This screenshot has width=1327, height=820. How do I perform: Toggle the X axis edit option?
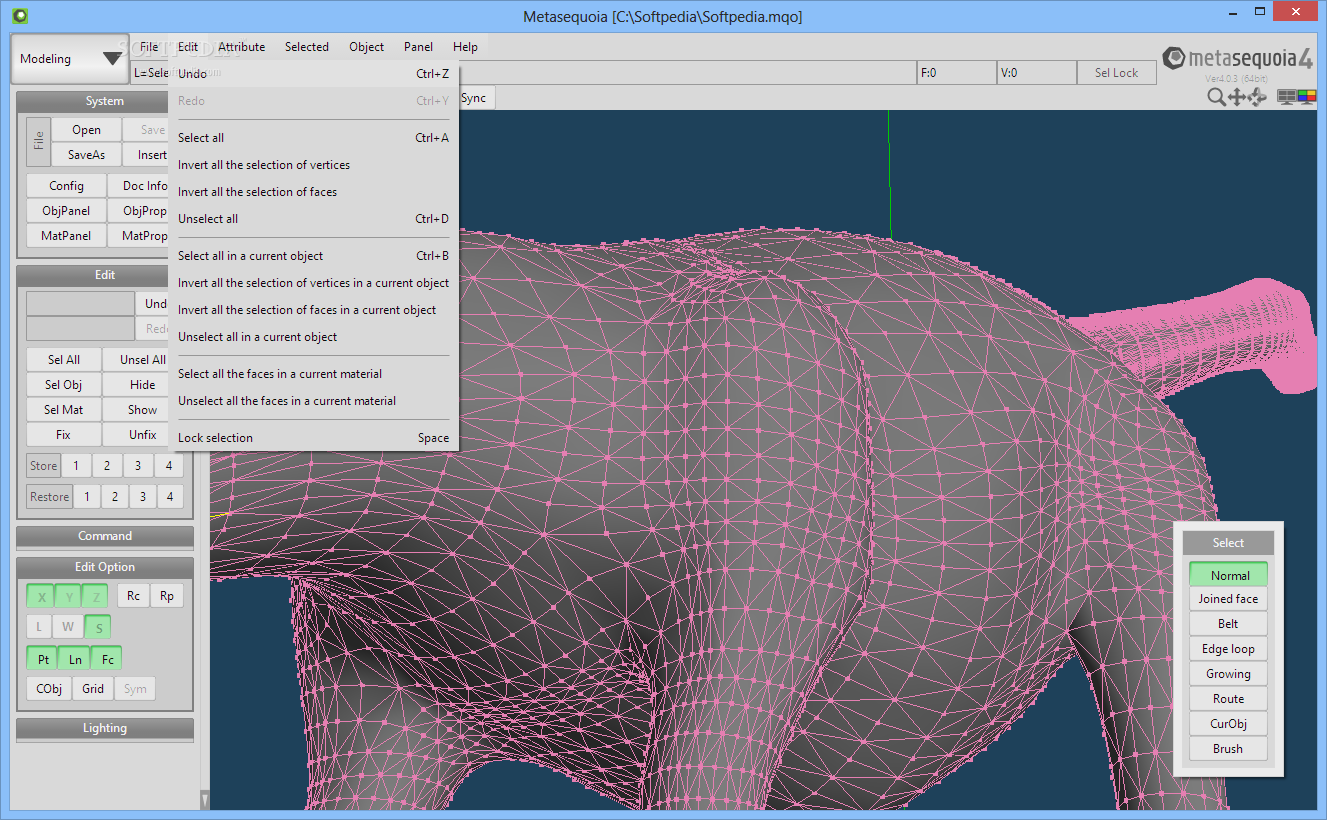41,597
